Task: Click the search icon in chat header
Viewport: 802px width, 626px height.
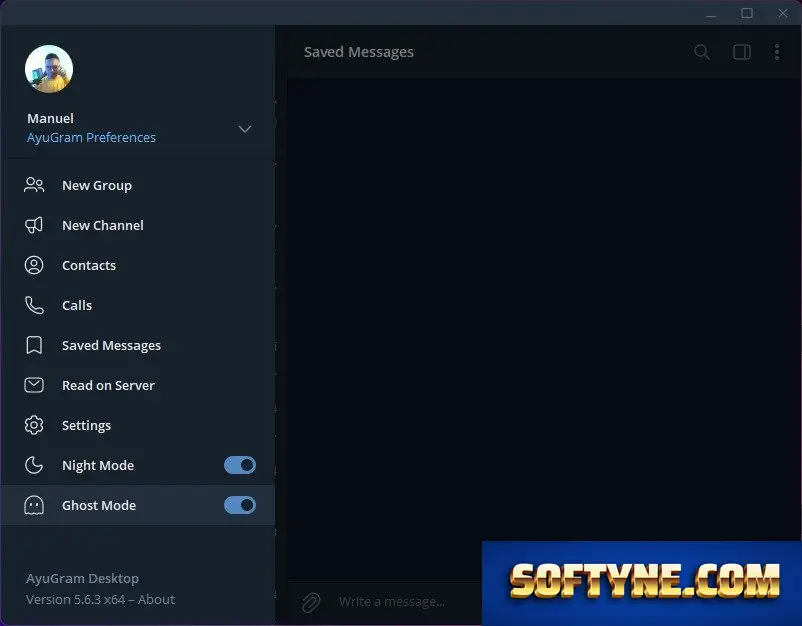Action: click(x=702, y=52)
